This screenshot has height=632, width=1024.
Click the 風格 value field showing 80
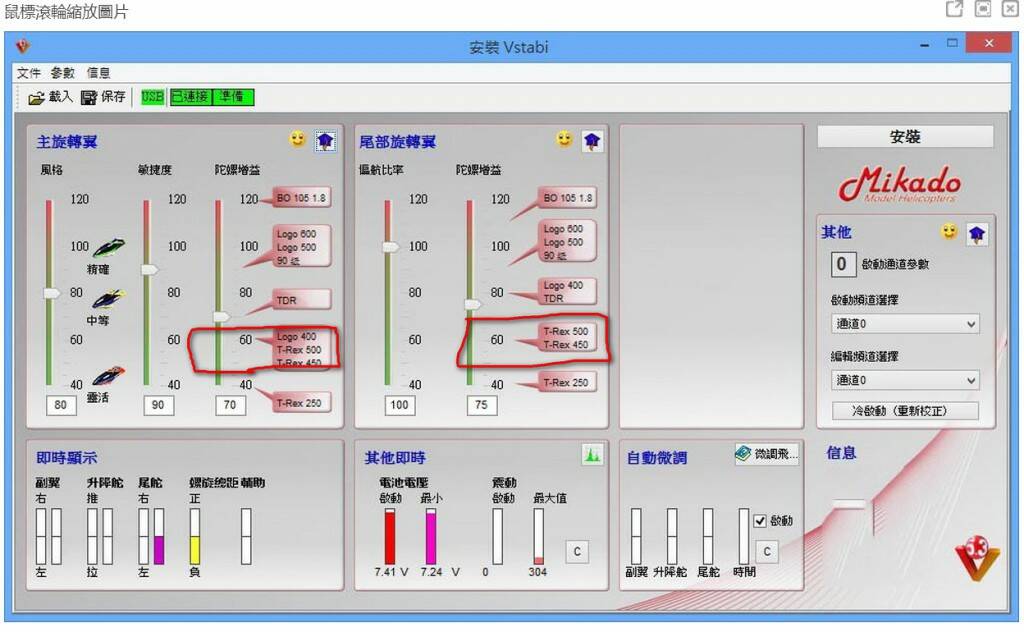click(x=61, y=405)
